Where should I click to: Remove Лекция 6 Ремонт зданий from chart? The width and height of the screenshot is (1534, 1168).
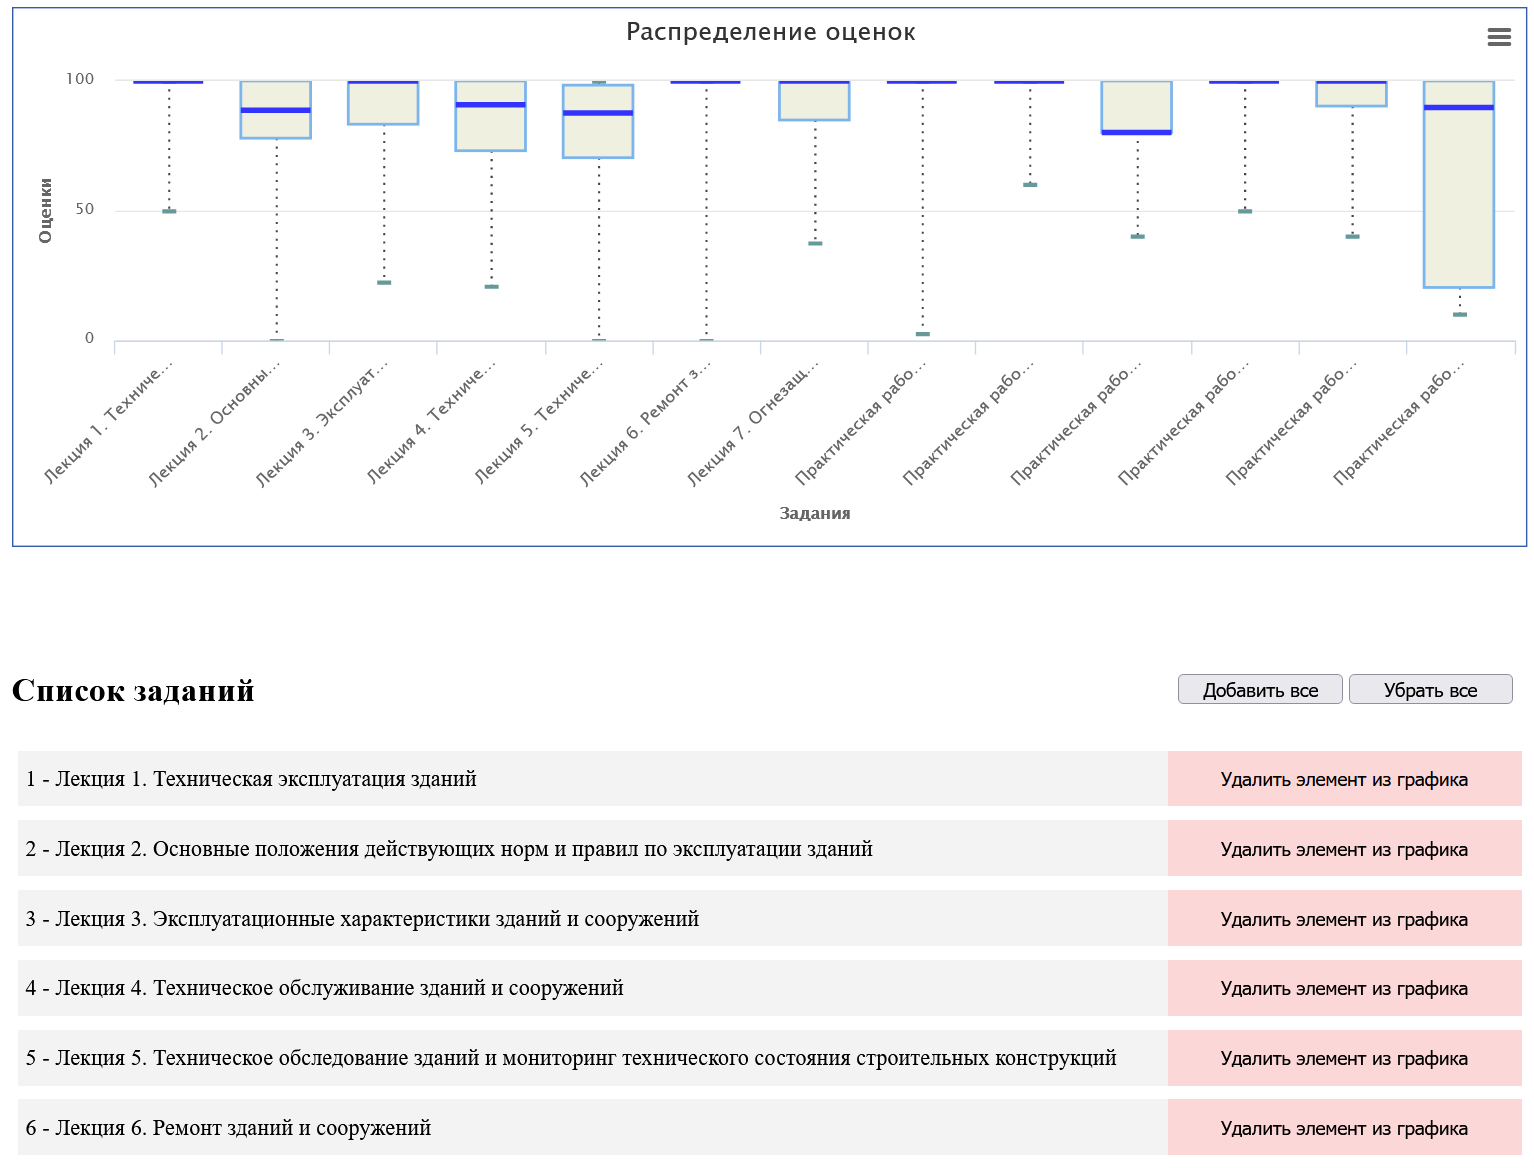tap(1343, 1128)
